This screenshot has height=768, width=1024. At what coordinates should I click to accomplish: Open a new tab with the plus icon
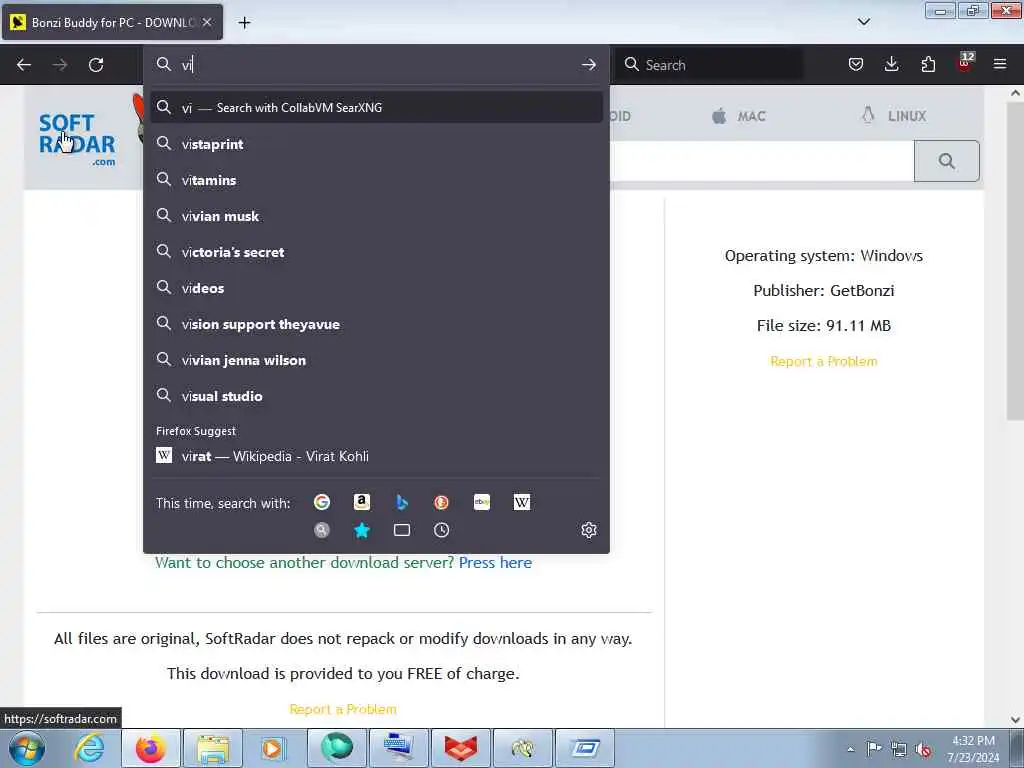tap(244, 23)
